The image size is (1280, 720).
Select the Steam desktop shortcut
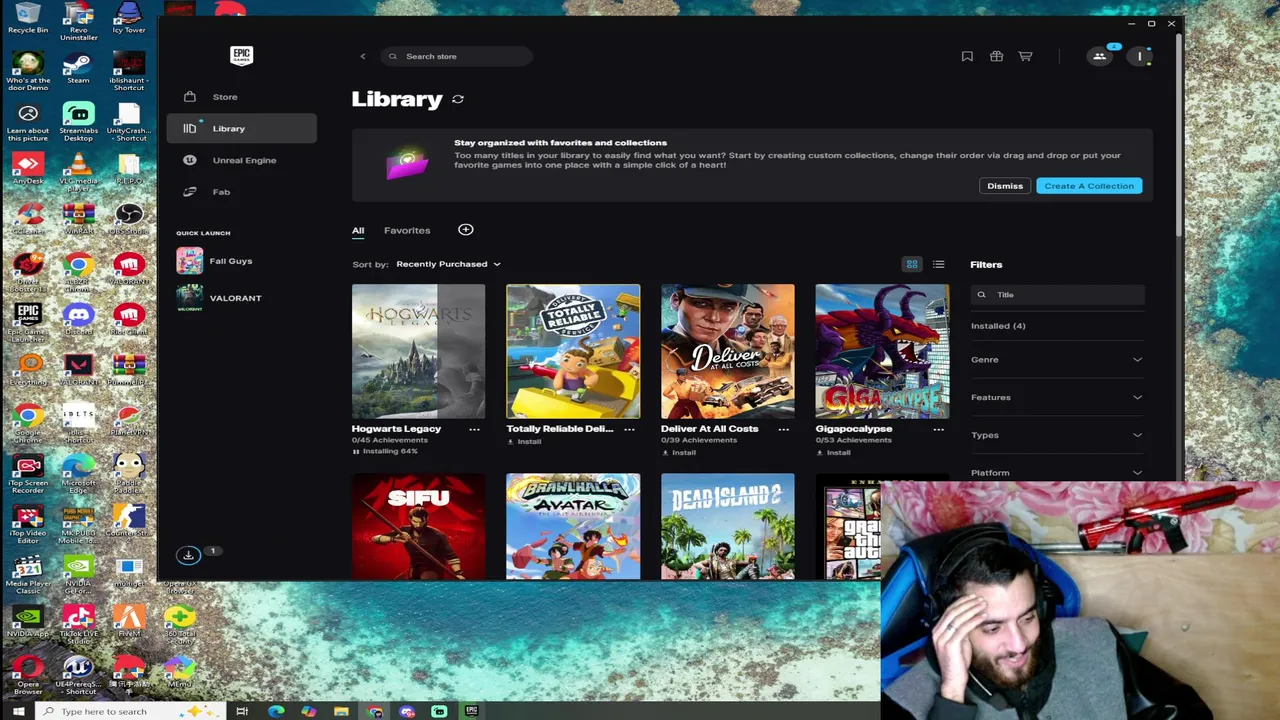(x=78, y=70)
